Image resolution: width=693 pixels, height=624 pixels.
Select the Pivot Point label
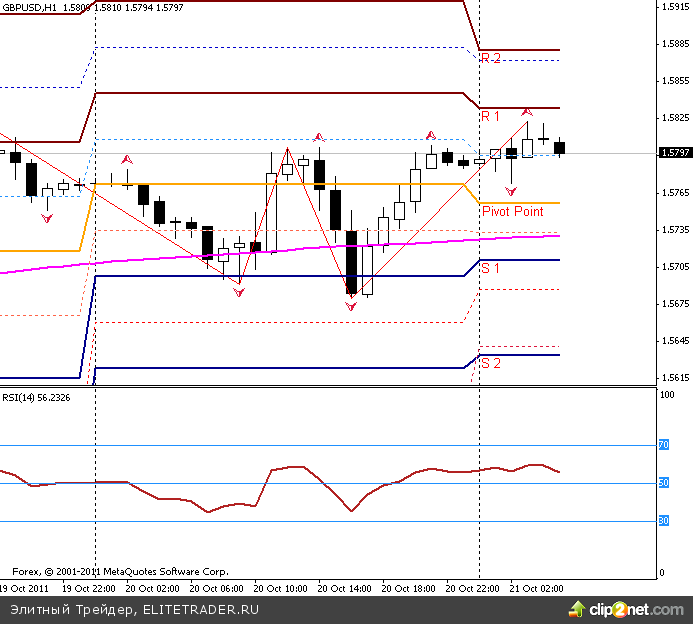pos(512,211)
